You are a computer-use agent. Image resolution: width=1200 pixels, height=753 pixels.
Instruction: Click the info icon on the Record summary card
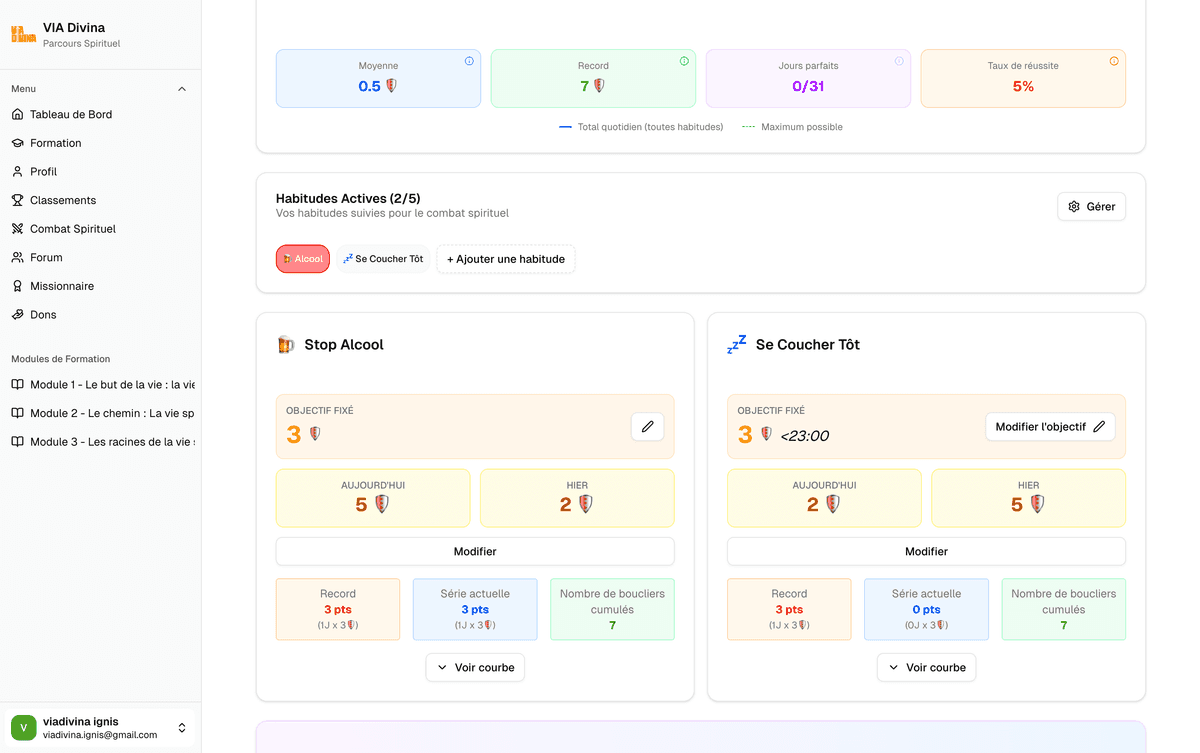click(684, 61)
